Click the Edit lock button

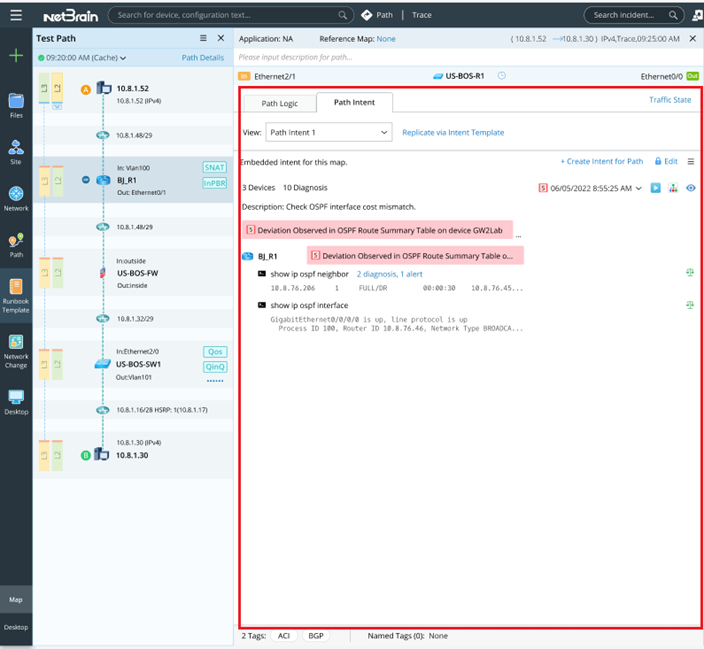coord(666,161)
